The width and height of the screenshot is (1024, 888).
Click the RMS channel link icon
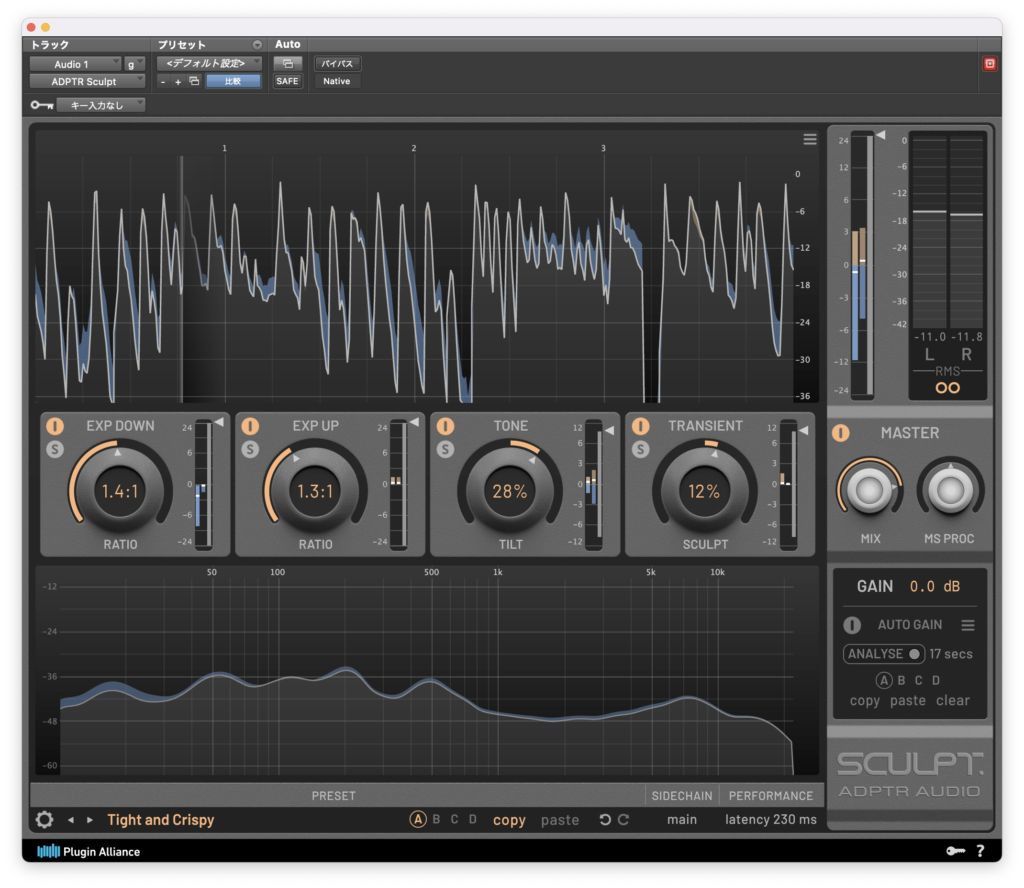[948, 388]
